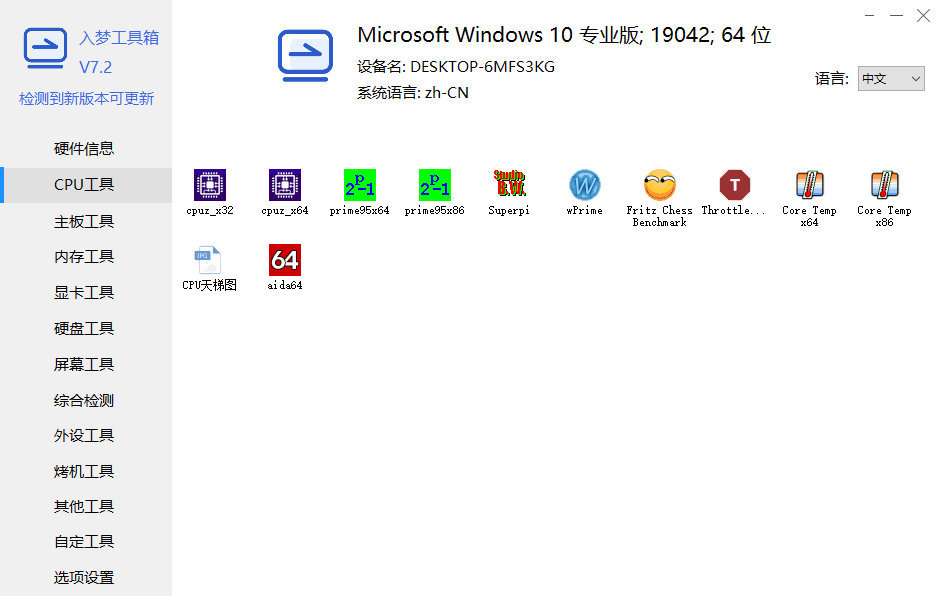Open the wPrime benchmark icon
This screenshot has height=596, width=941.
click(585, 185)
